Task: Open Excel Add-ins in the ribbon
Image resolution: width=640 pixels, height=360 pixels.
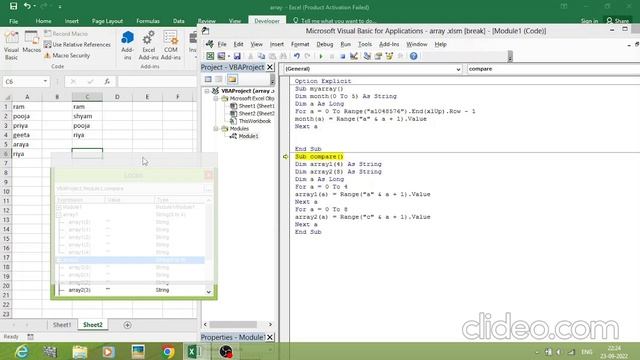Action: [x=149, y=46]
